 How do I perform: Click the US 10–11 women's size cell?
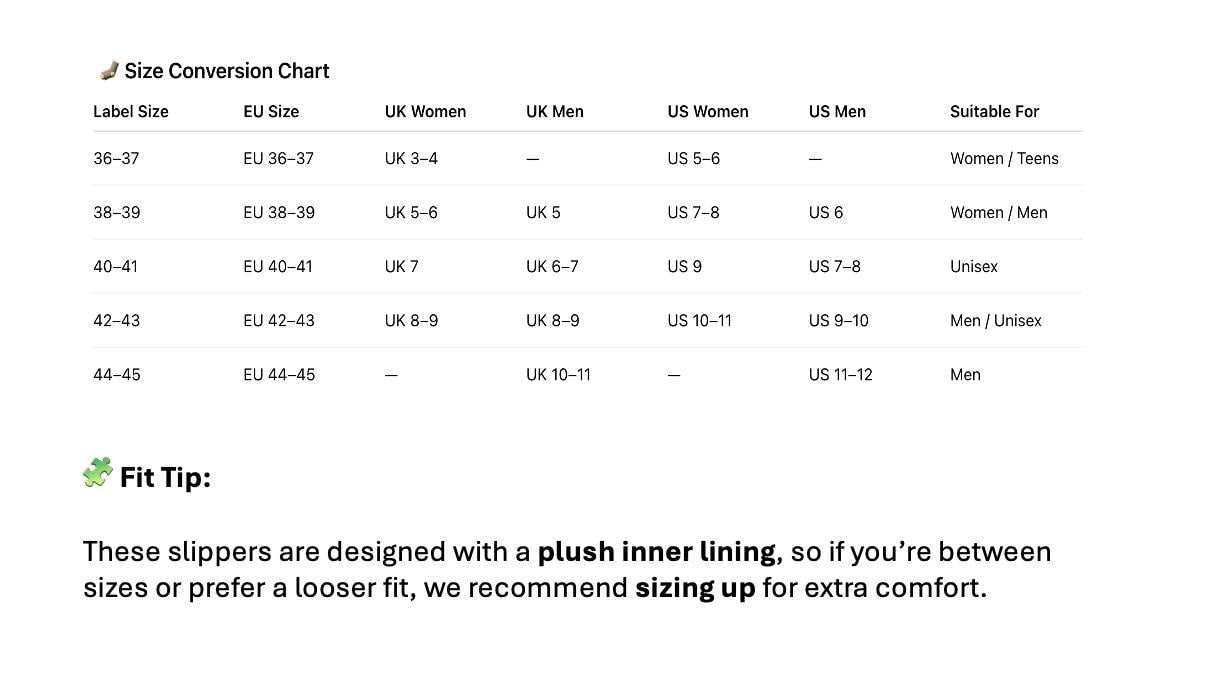[x=699, y=321]
